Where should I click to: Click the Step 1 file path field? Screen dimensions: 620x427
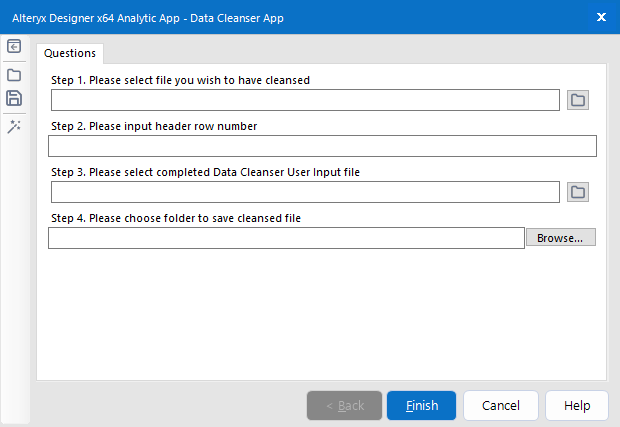point(305,100)
